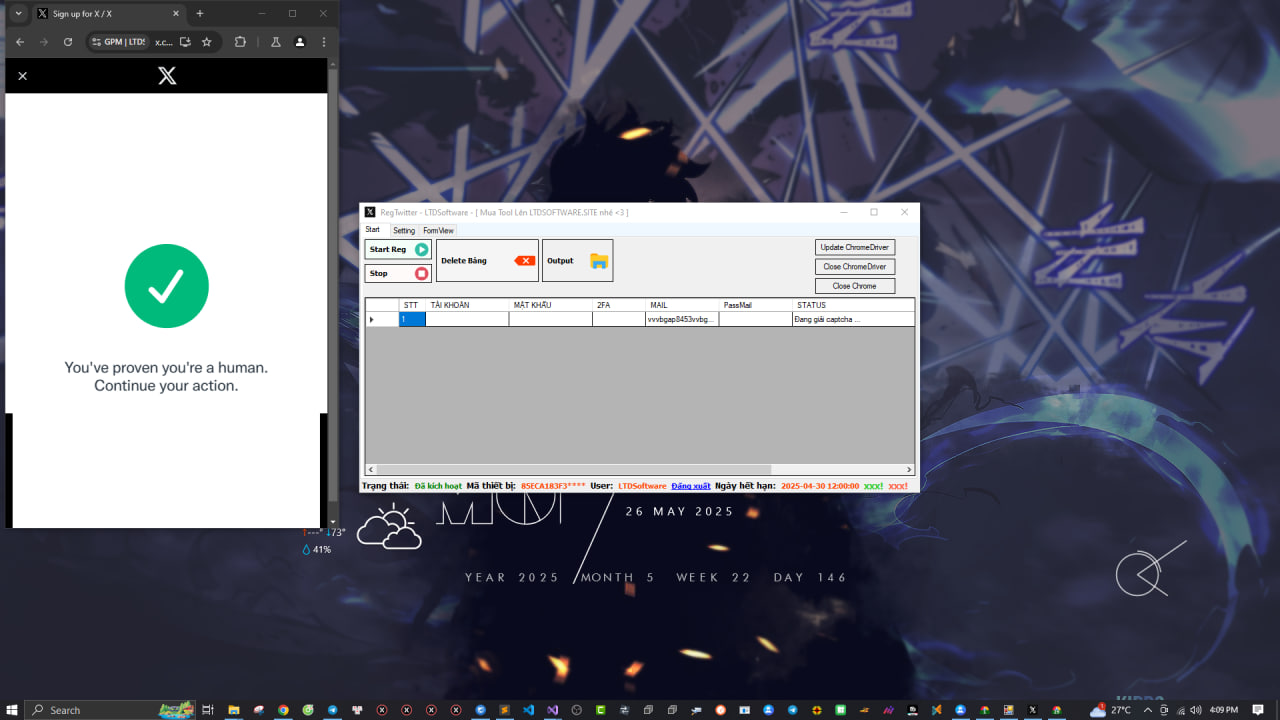Bookmark this page with the star icon
This screenshot has width=1280, height=720.
pyautogui.click(x=207, y=42)
